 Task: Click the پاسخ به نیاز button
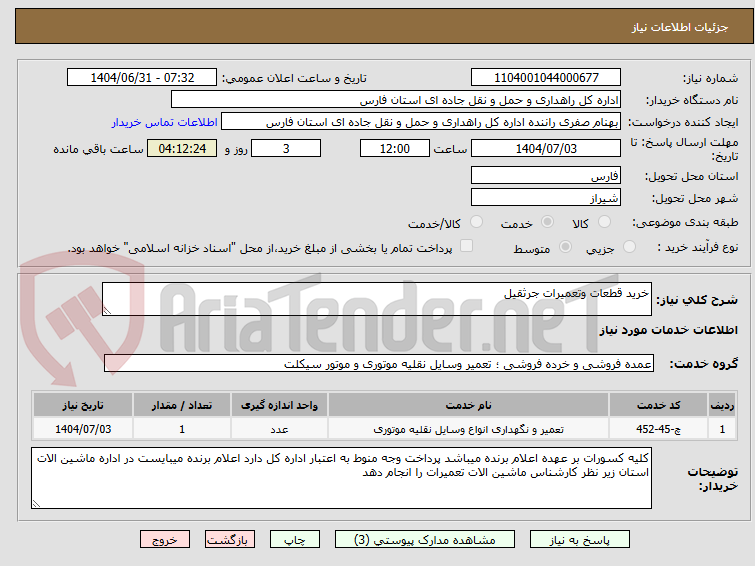[580, 540]
